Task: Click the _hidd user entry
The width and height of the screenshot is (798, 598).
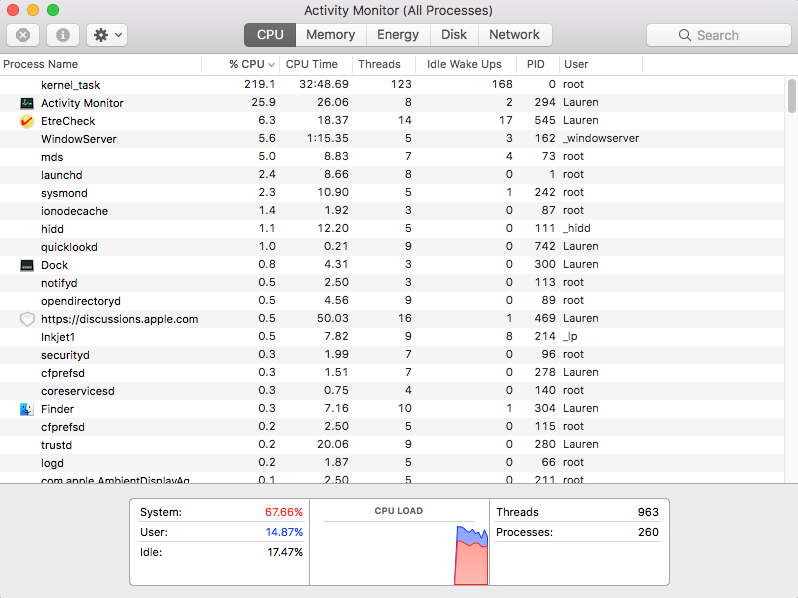Action: click(577, 229)
